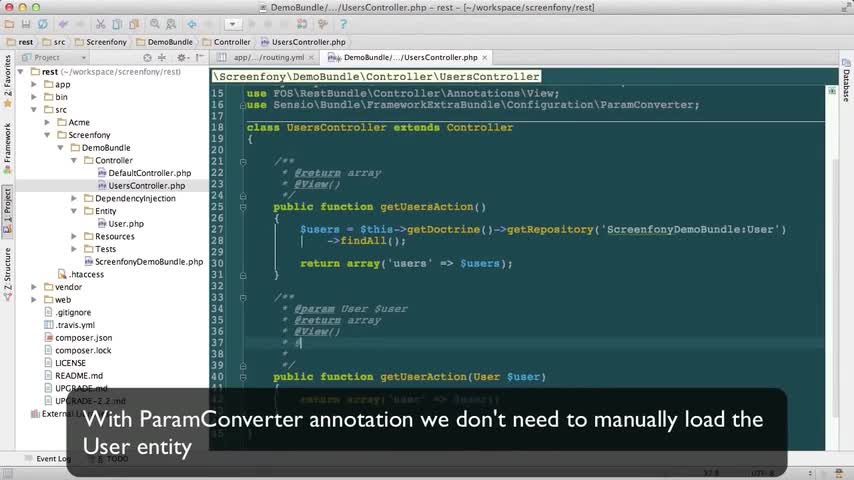Click the Help question mark icon

pos(343,24)
